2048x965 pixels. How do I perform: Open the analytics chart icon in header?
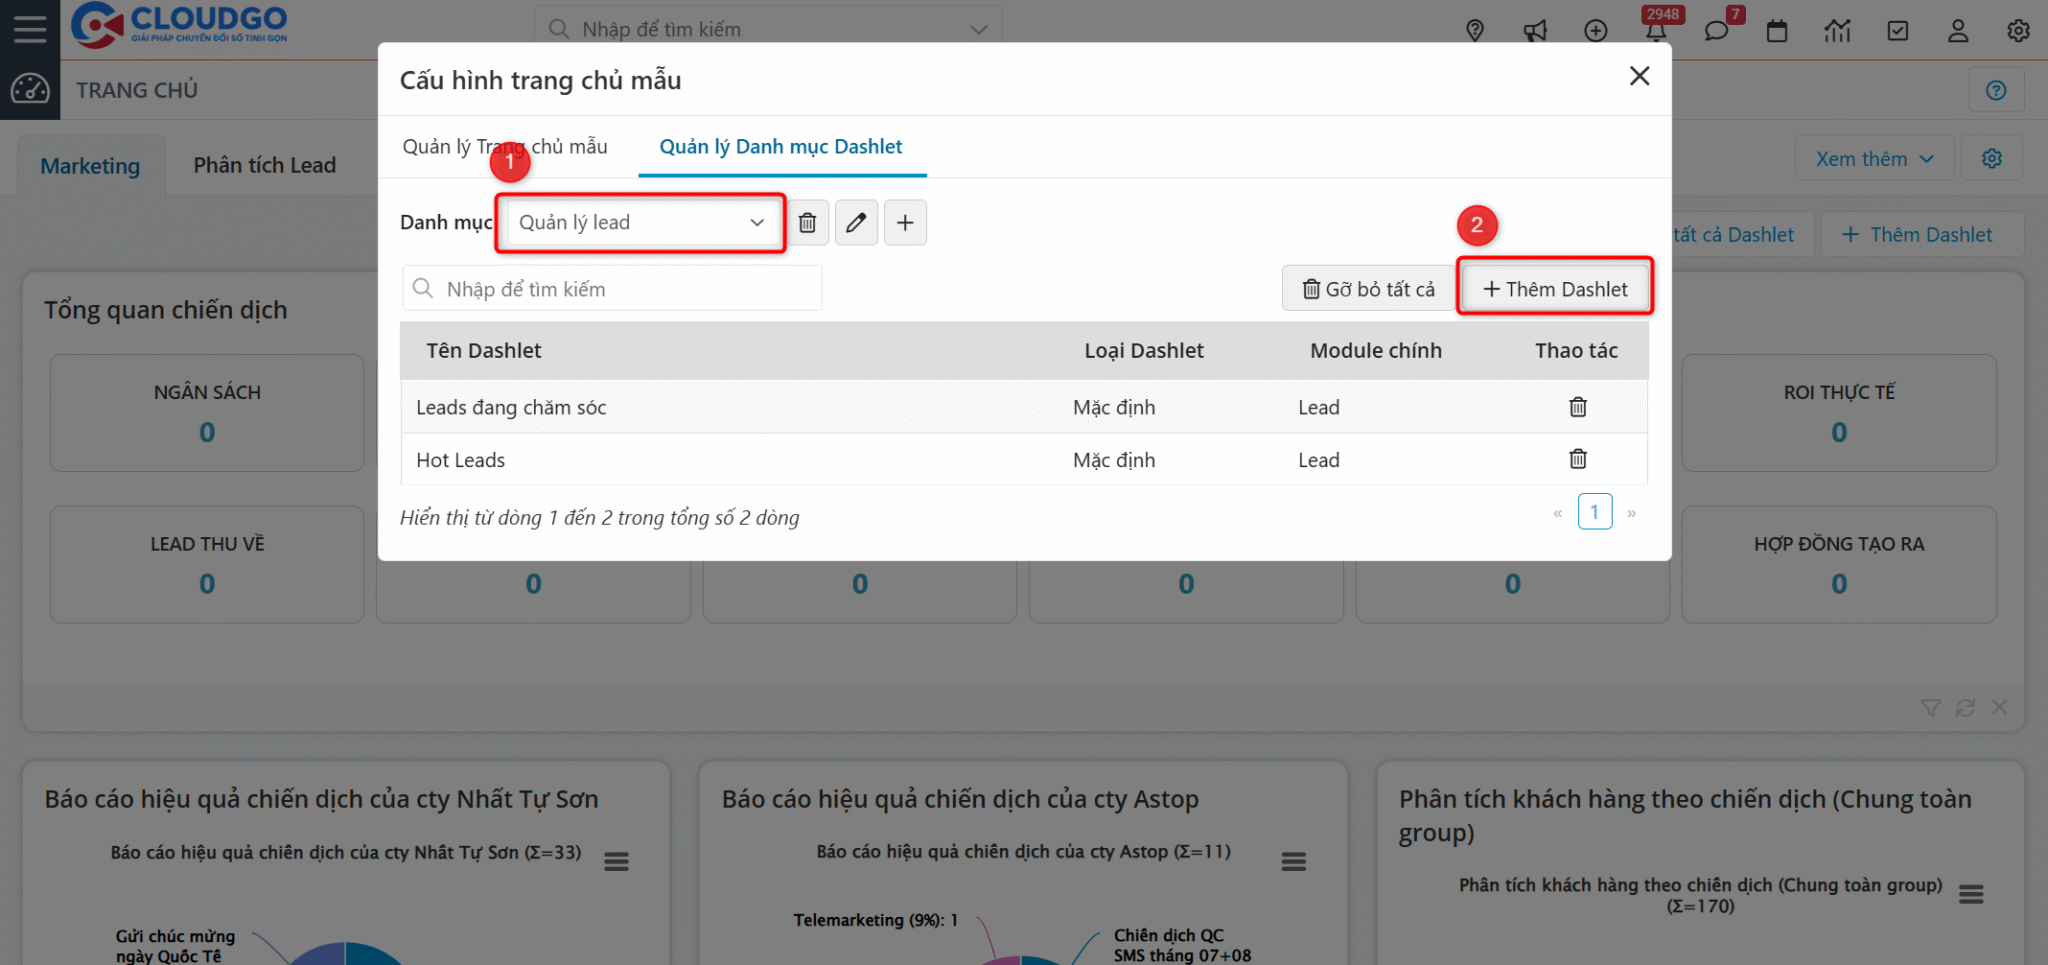1837,31
